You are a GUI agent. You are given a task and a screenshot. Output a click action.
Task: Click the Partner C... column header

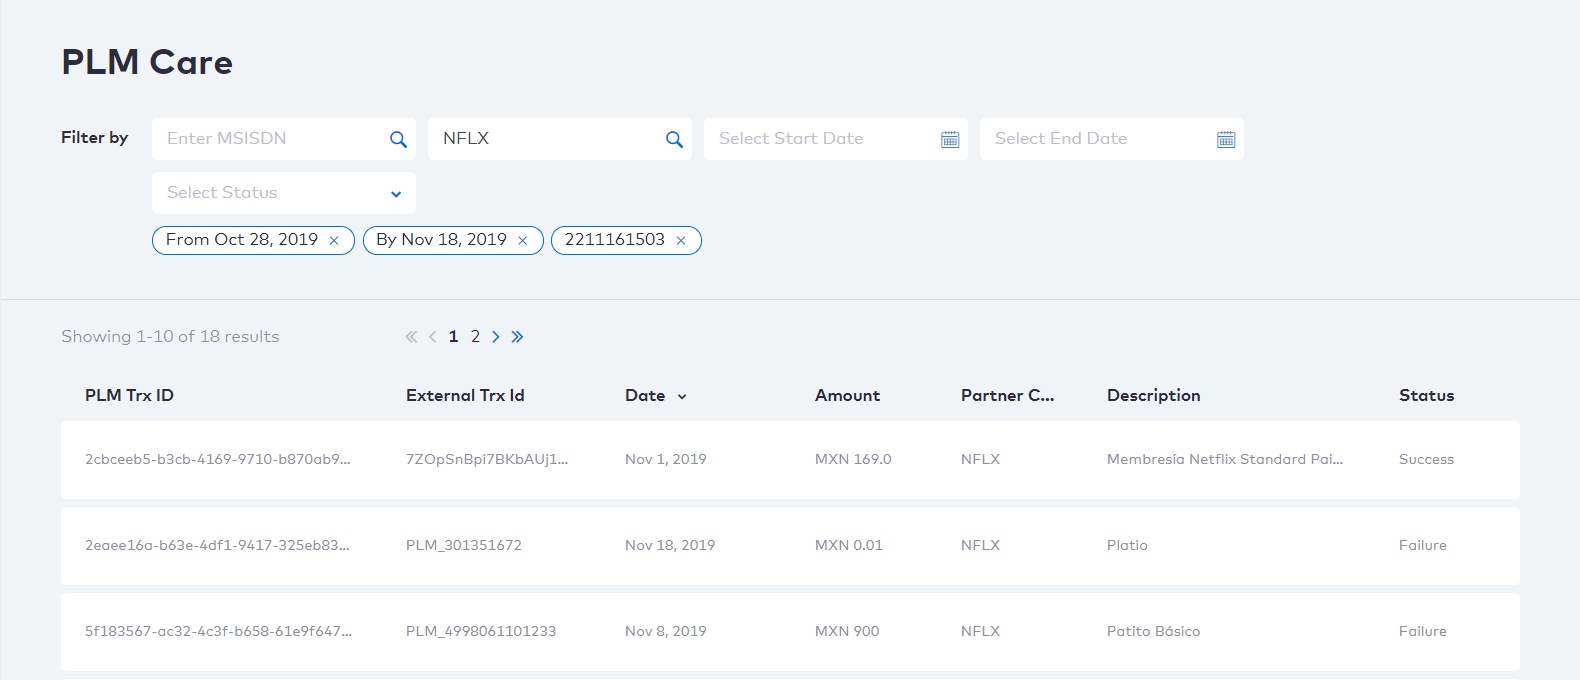click(1007, 396)
